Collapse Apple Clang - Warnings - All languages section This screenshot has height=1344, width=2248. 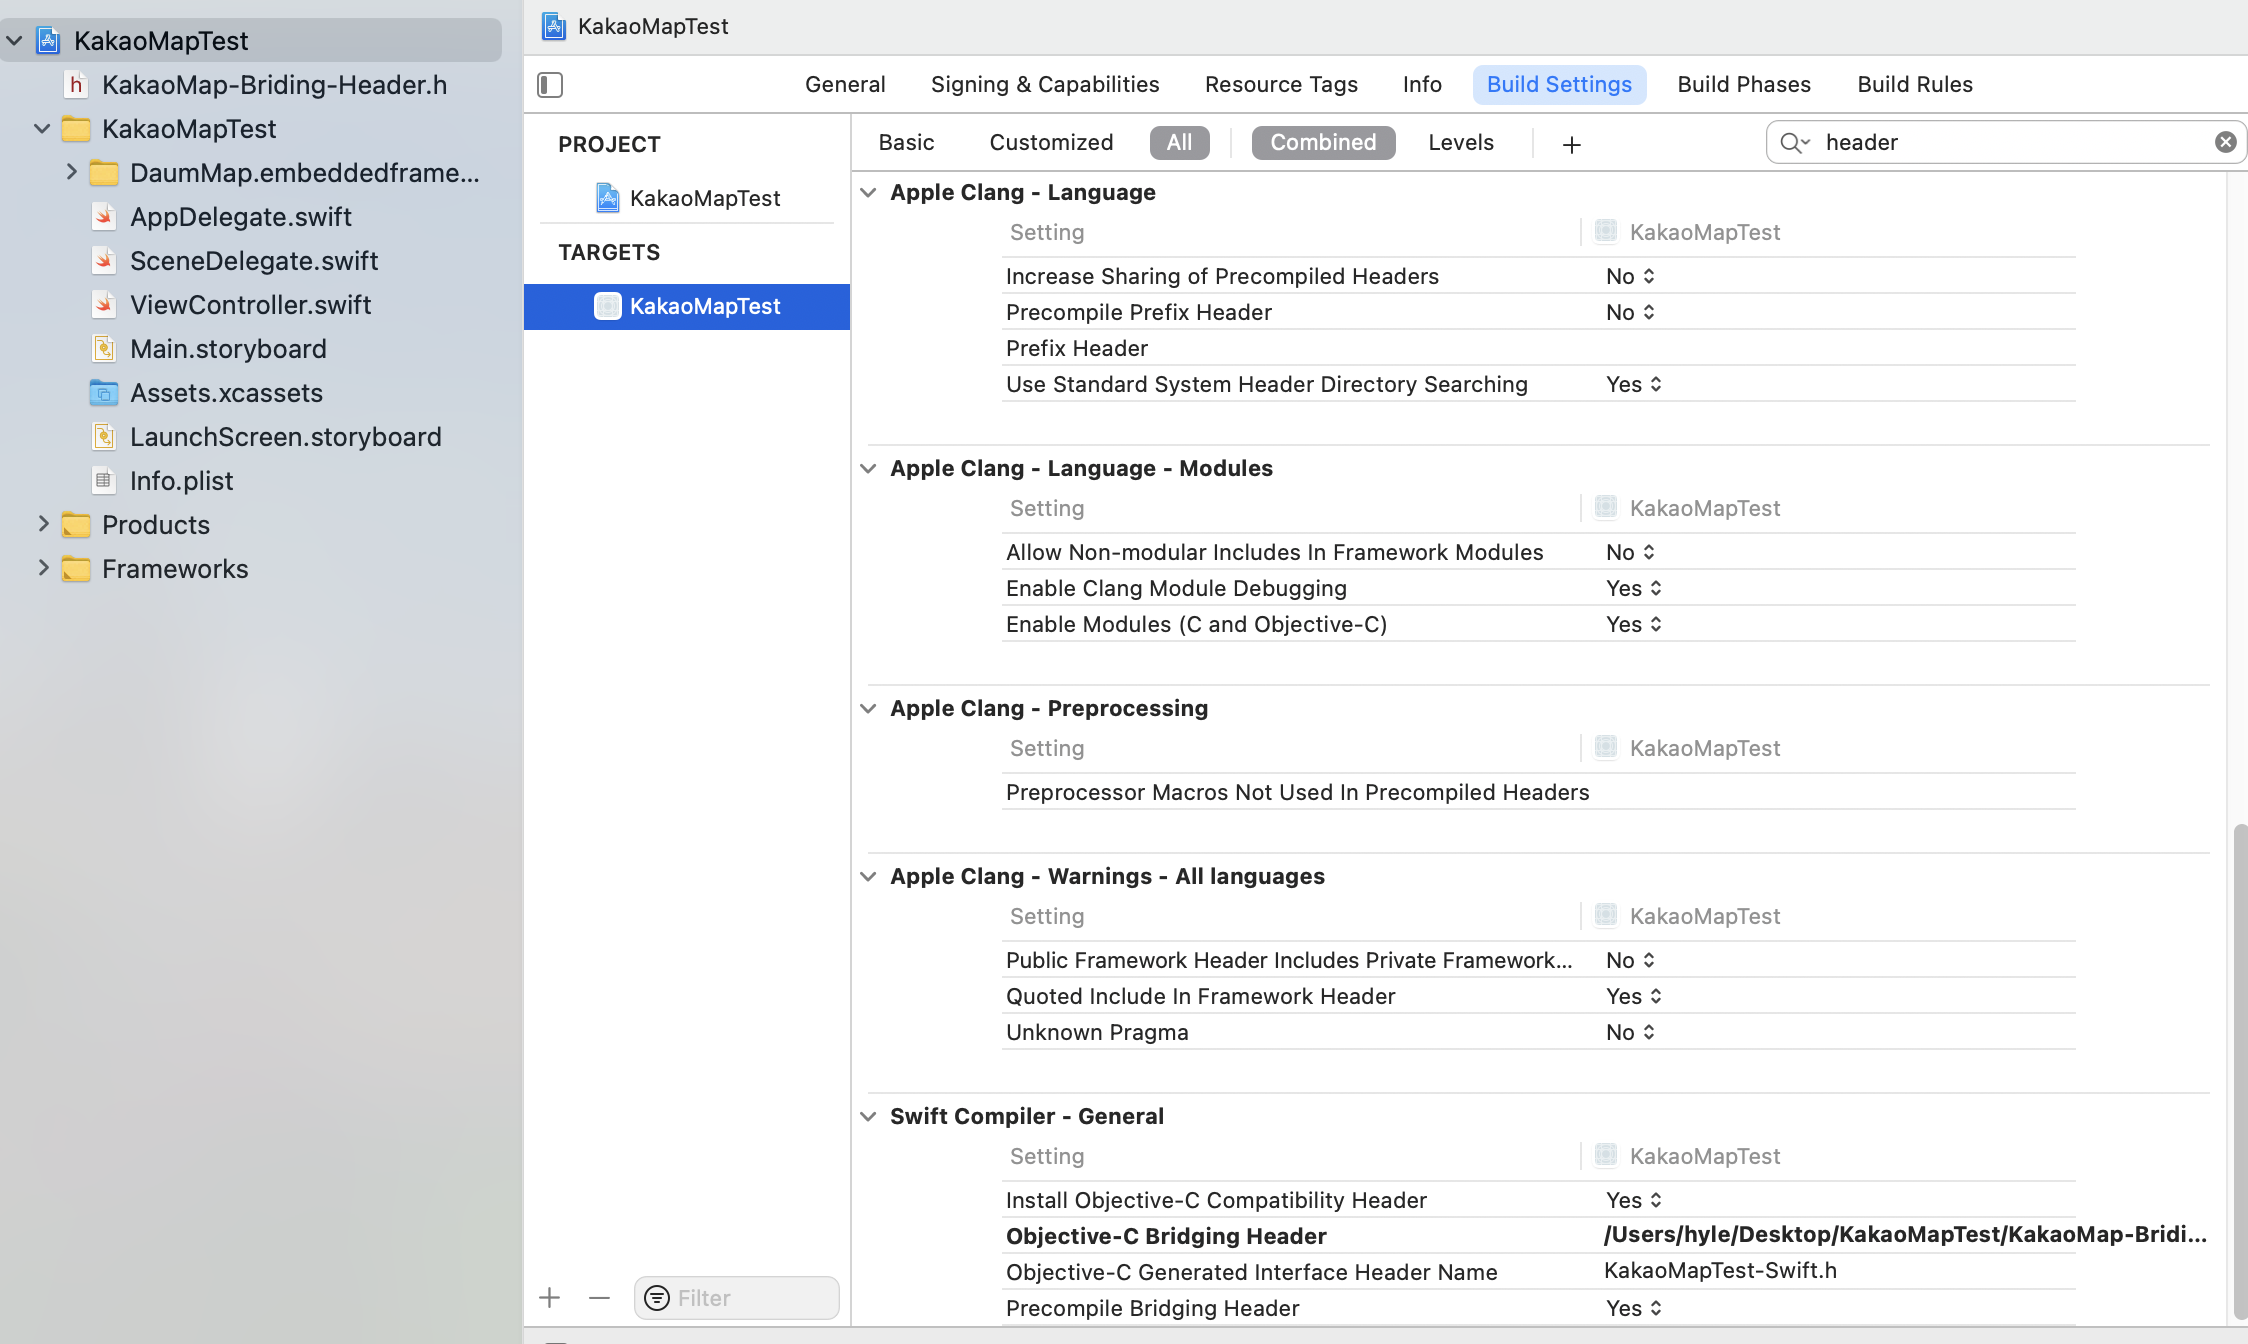(x=868, y=876)
